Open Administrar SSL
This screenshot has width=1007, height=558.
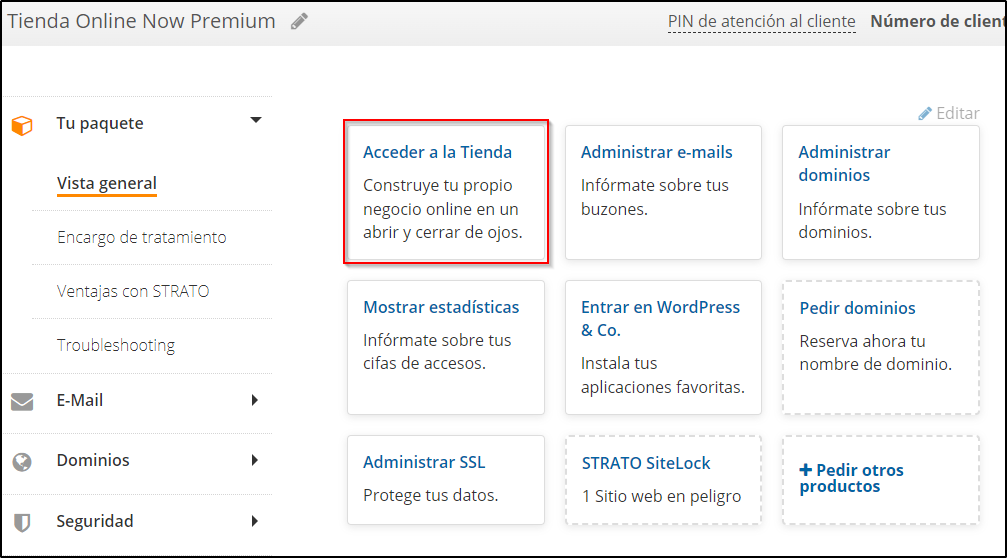pos(424,462)
